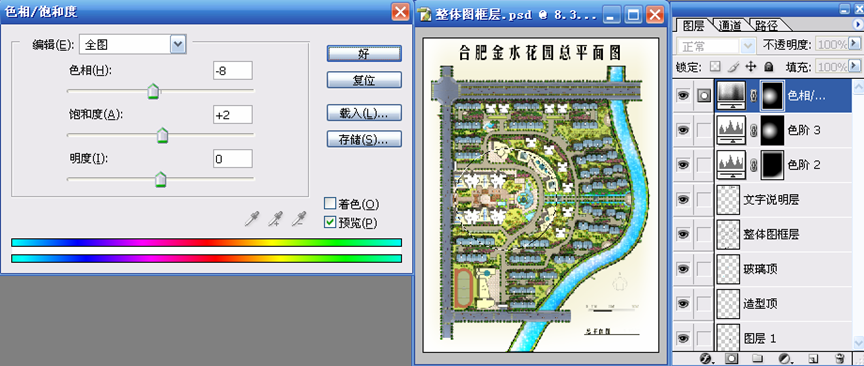
Task: Open the blending mode 正常 dropdown
Action: [716, 46]
